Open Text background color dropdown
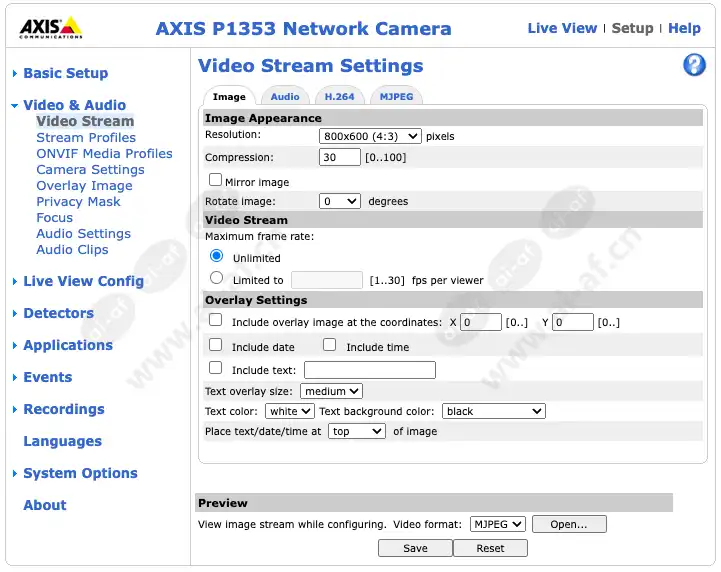 (x=493, y=411)
